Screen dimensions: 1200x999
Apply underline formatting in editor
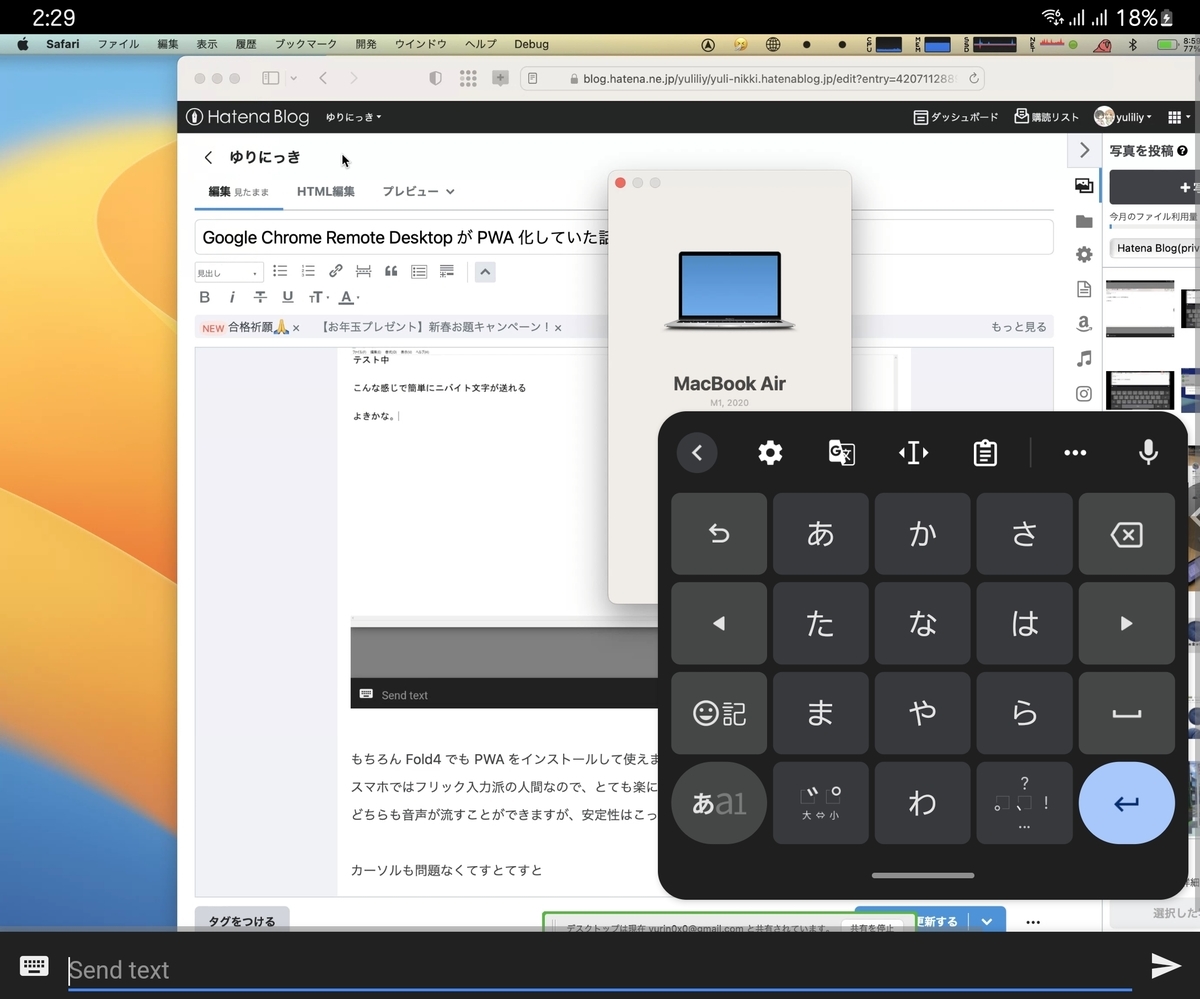coord(288,297)
